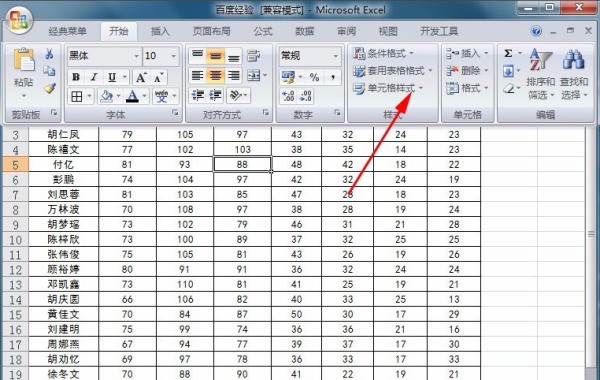Increase font size with large A
Image resolution: width=600 pixels, height=380 pixels.
click(x=141, y=78)
